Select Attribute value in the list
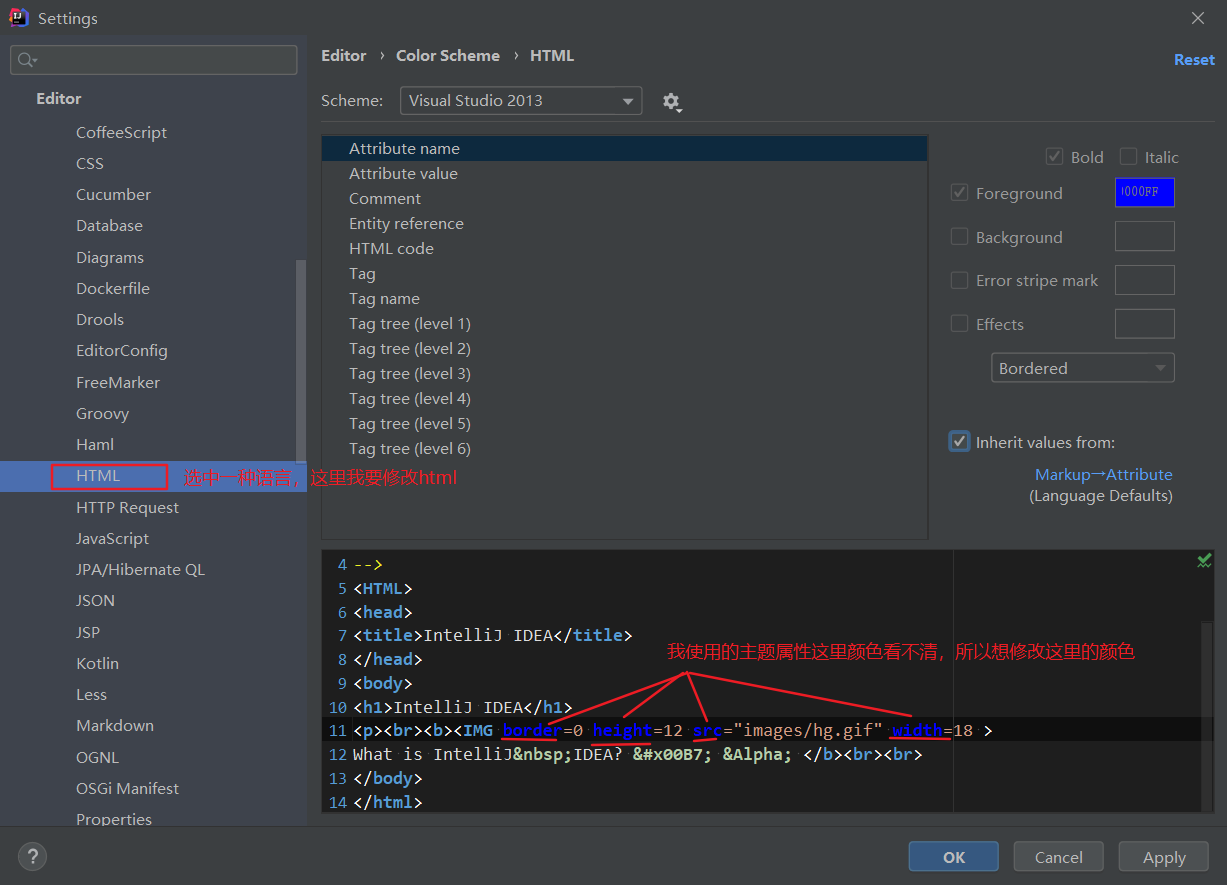This screenshot has height=885, width=1227. 403,173
